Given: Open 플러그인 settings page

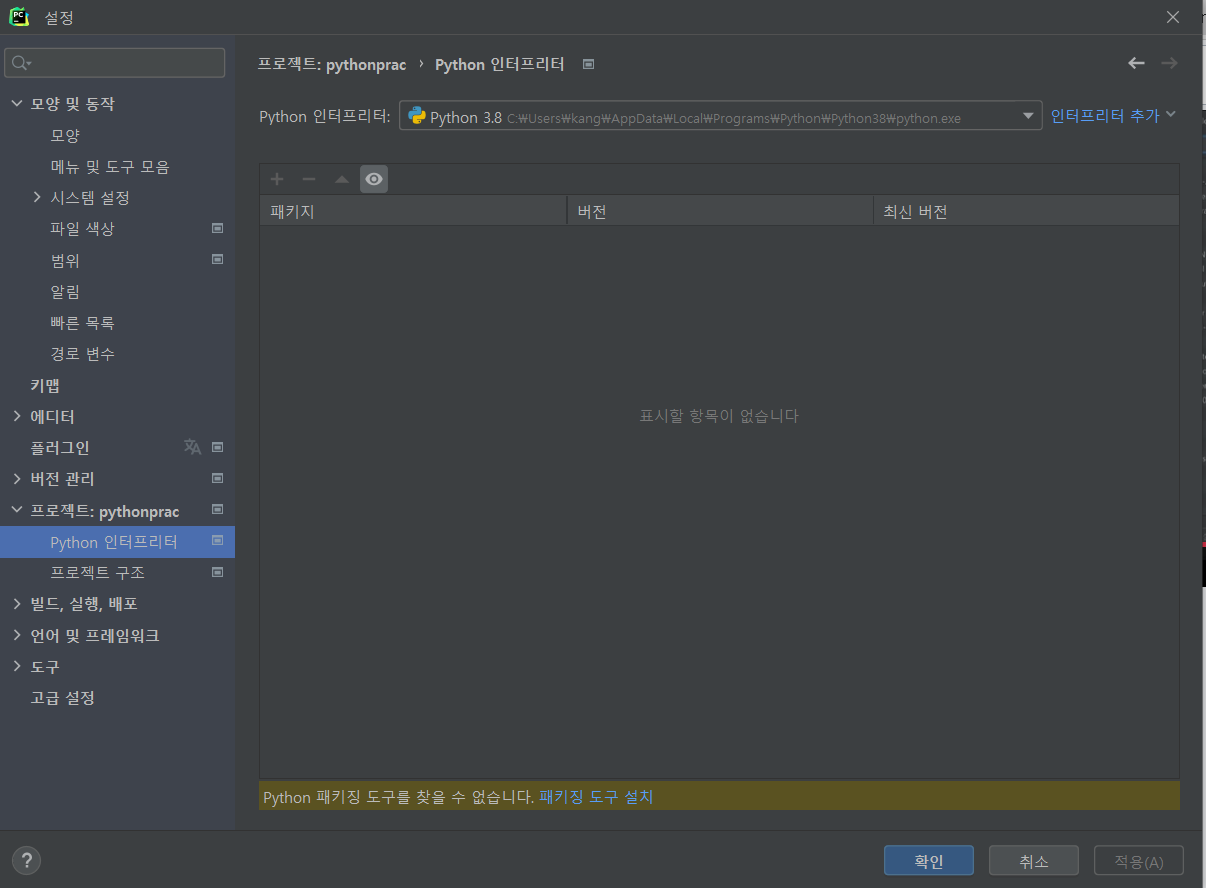Looking at the screenshot, I should (60, 448).
